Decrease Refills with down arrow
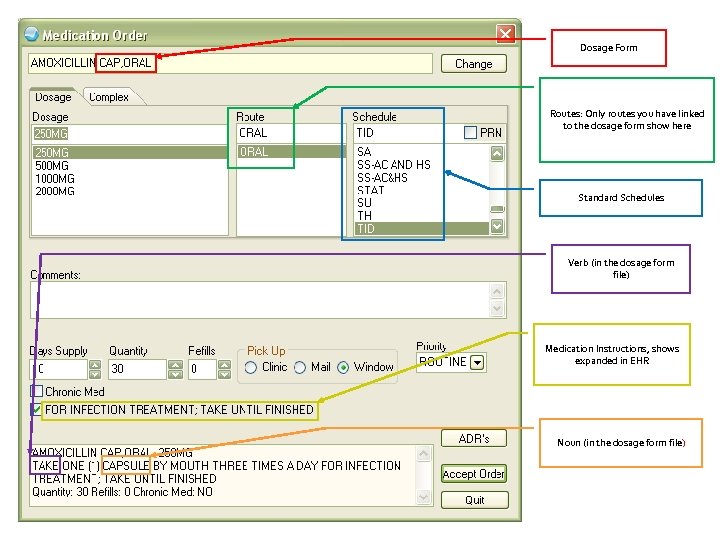 224,374
